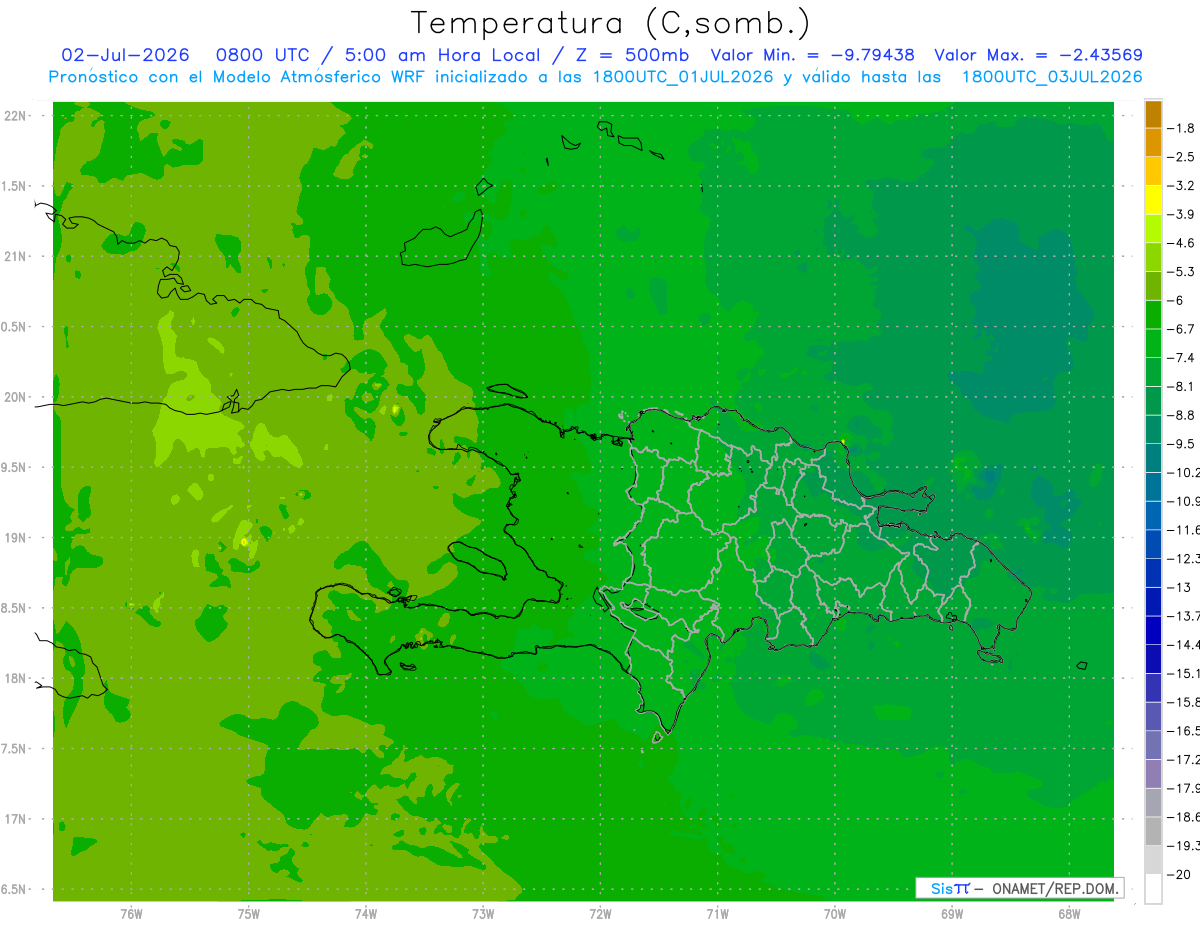Click the '75W' longitude label
Viewport: 1200px width, 927px height.
249,913
